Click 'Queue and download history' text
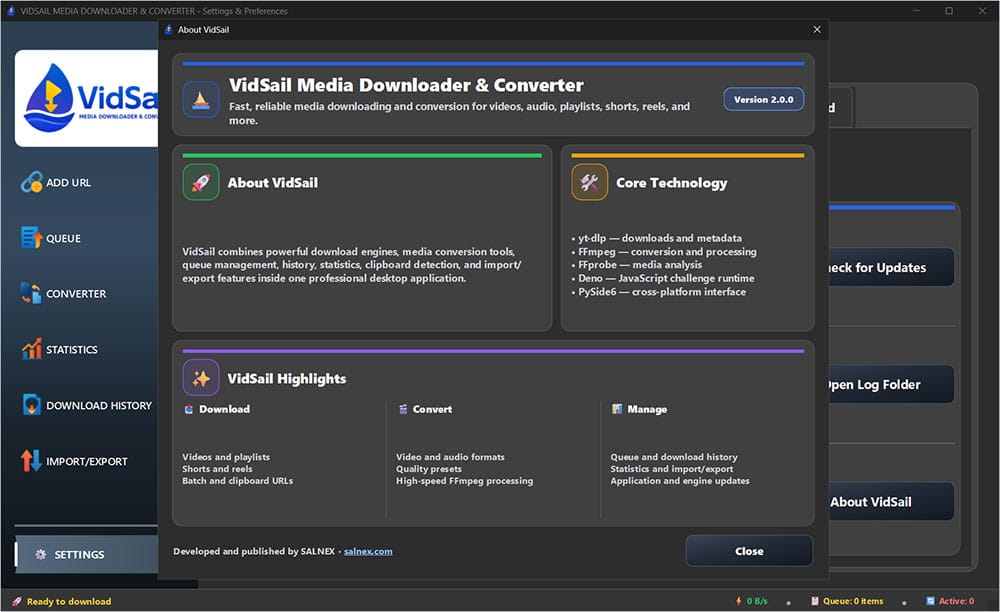The image size is (1000, 612). [673, 456]
